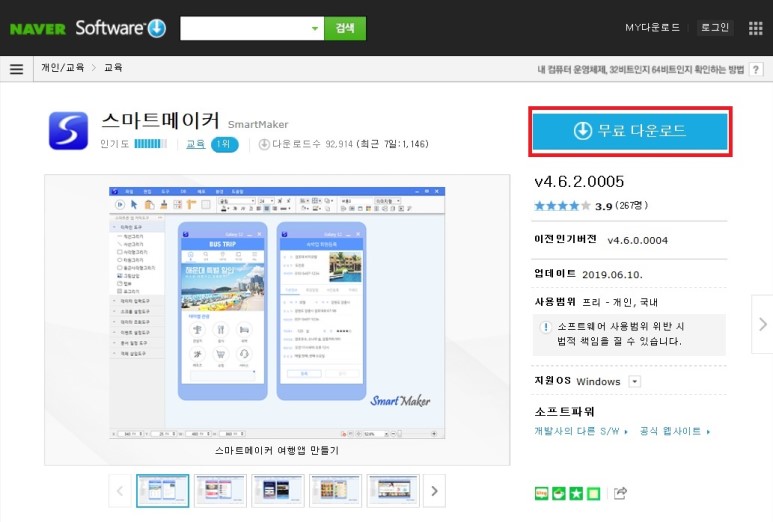Open MY다운로드 link
The height and width of the screenshot is (522, 773).
click(x=652, y=28)
